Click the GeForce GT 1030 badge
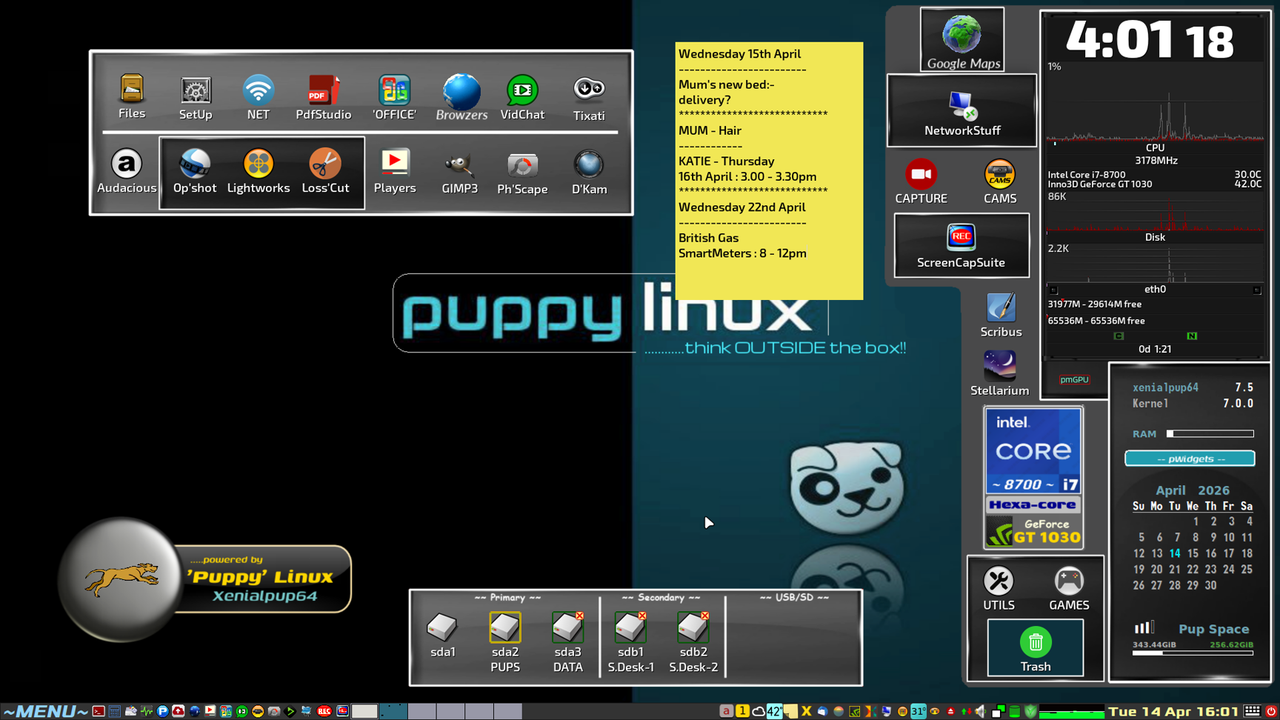The width and height of the screenshot is (1280, 720). [1034, 531]
